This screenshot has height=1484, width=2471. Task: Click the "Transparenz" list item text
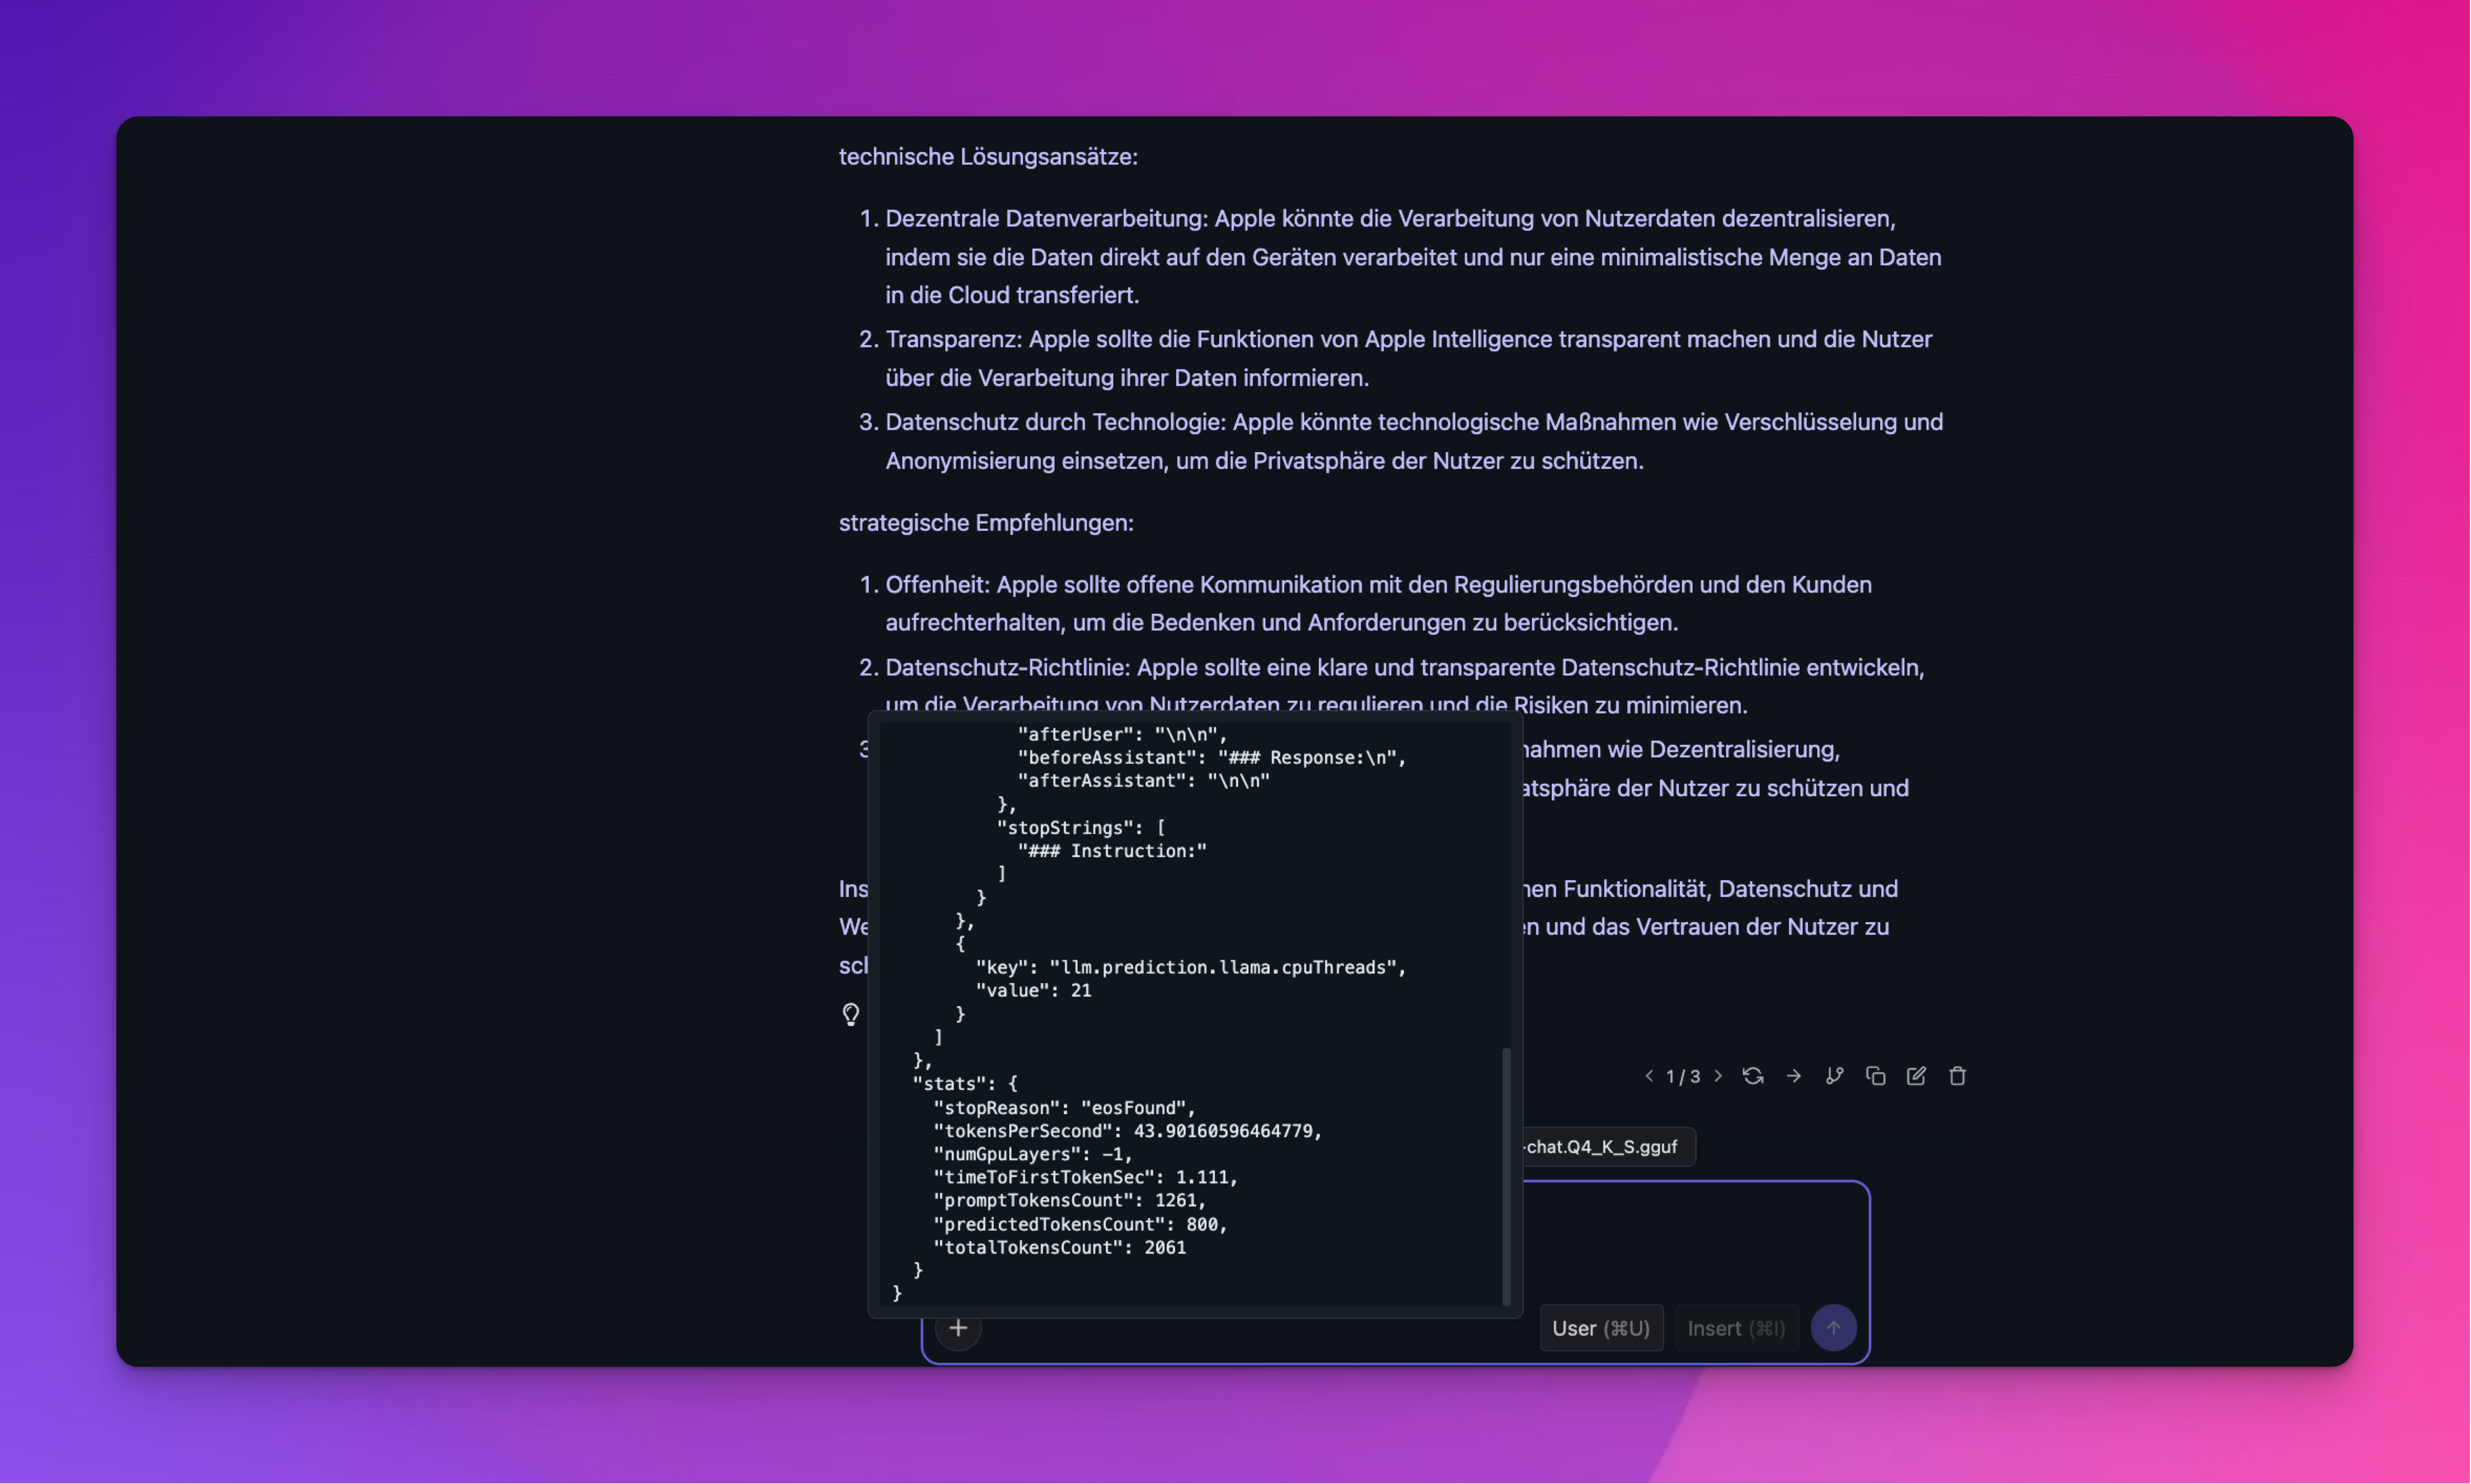[x=1408, y=358]
